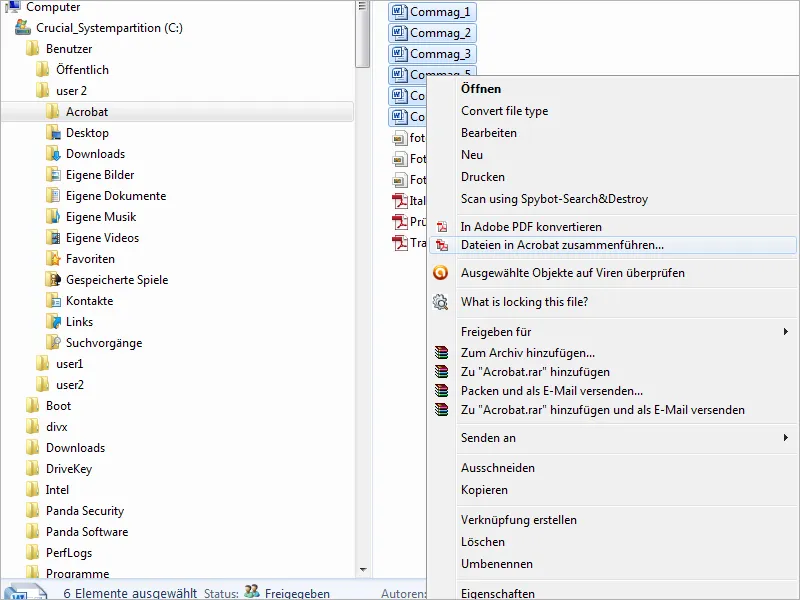Select the 'Boot' folder in tree
Screen dimensions: 800x600
tap(58, 406)
